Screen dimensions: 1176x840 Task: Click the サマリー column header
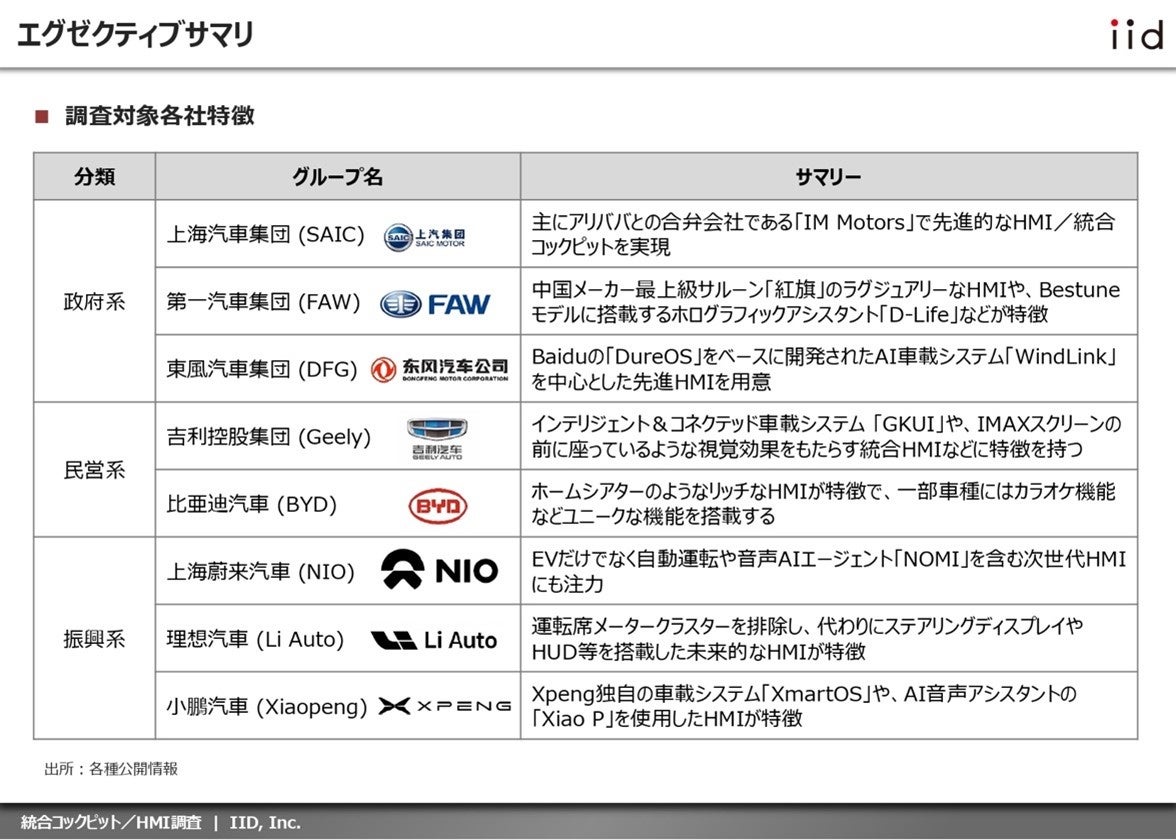pyautogui.click(x=829, y=176)
